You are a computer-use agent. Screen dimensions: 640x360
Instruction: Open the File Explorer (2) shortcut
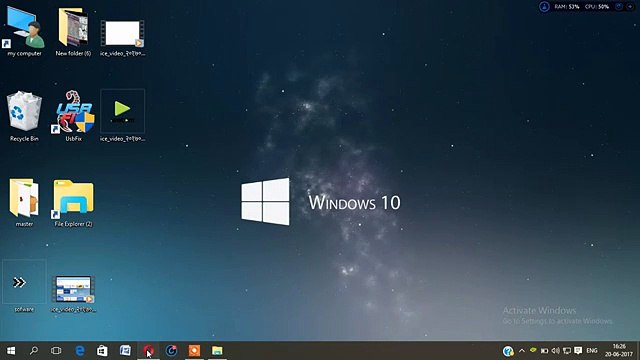click(x=73, y=202)
